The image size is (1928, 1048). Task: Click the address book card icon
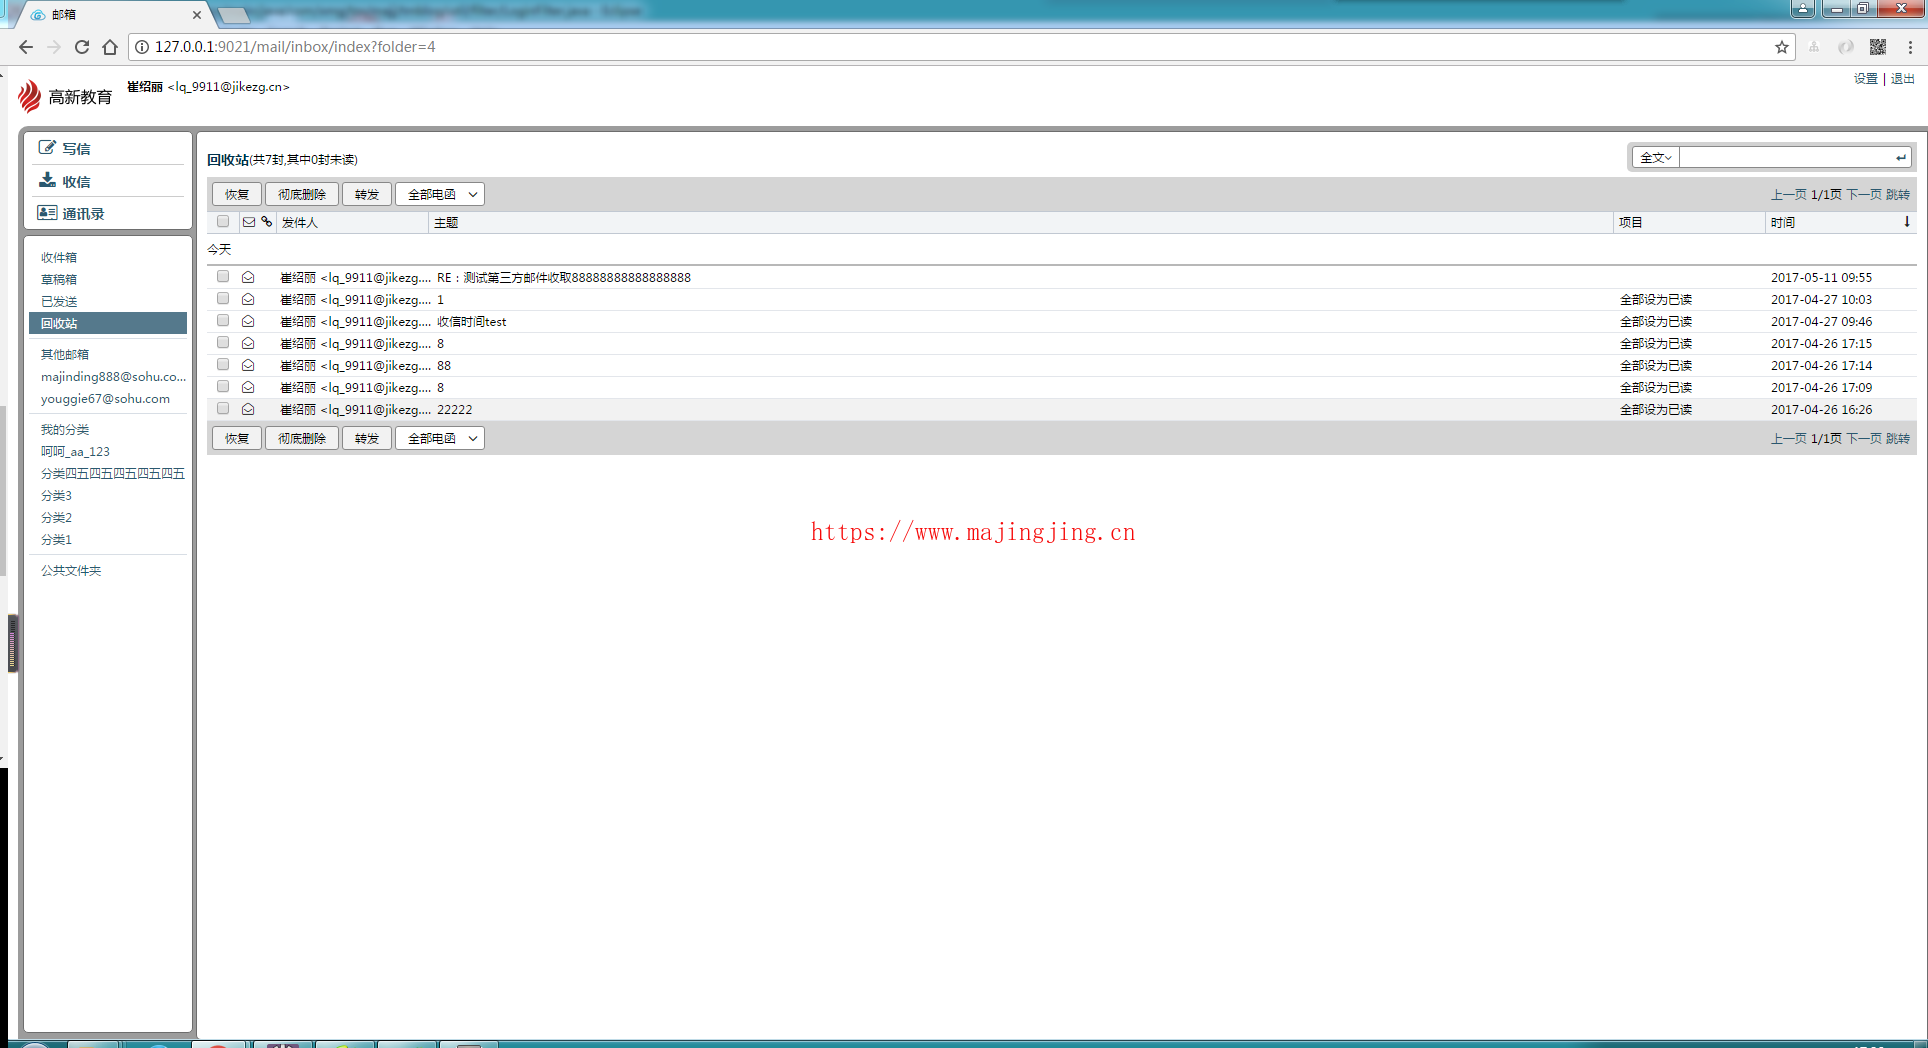[x=47, y=213]
